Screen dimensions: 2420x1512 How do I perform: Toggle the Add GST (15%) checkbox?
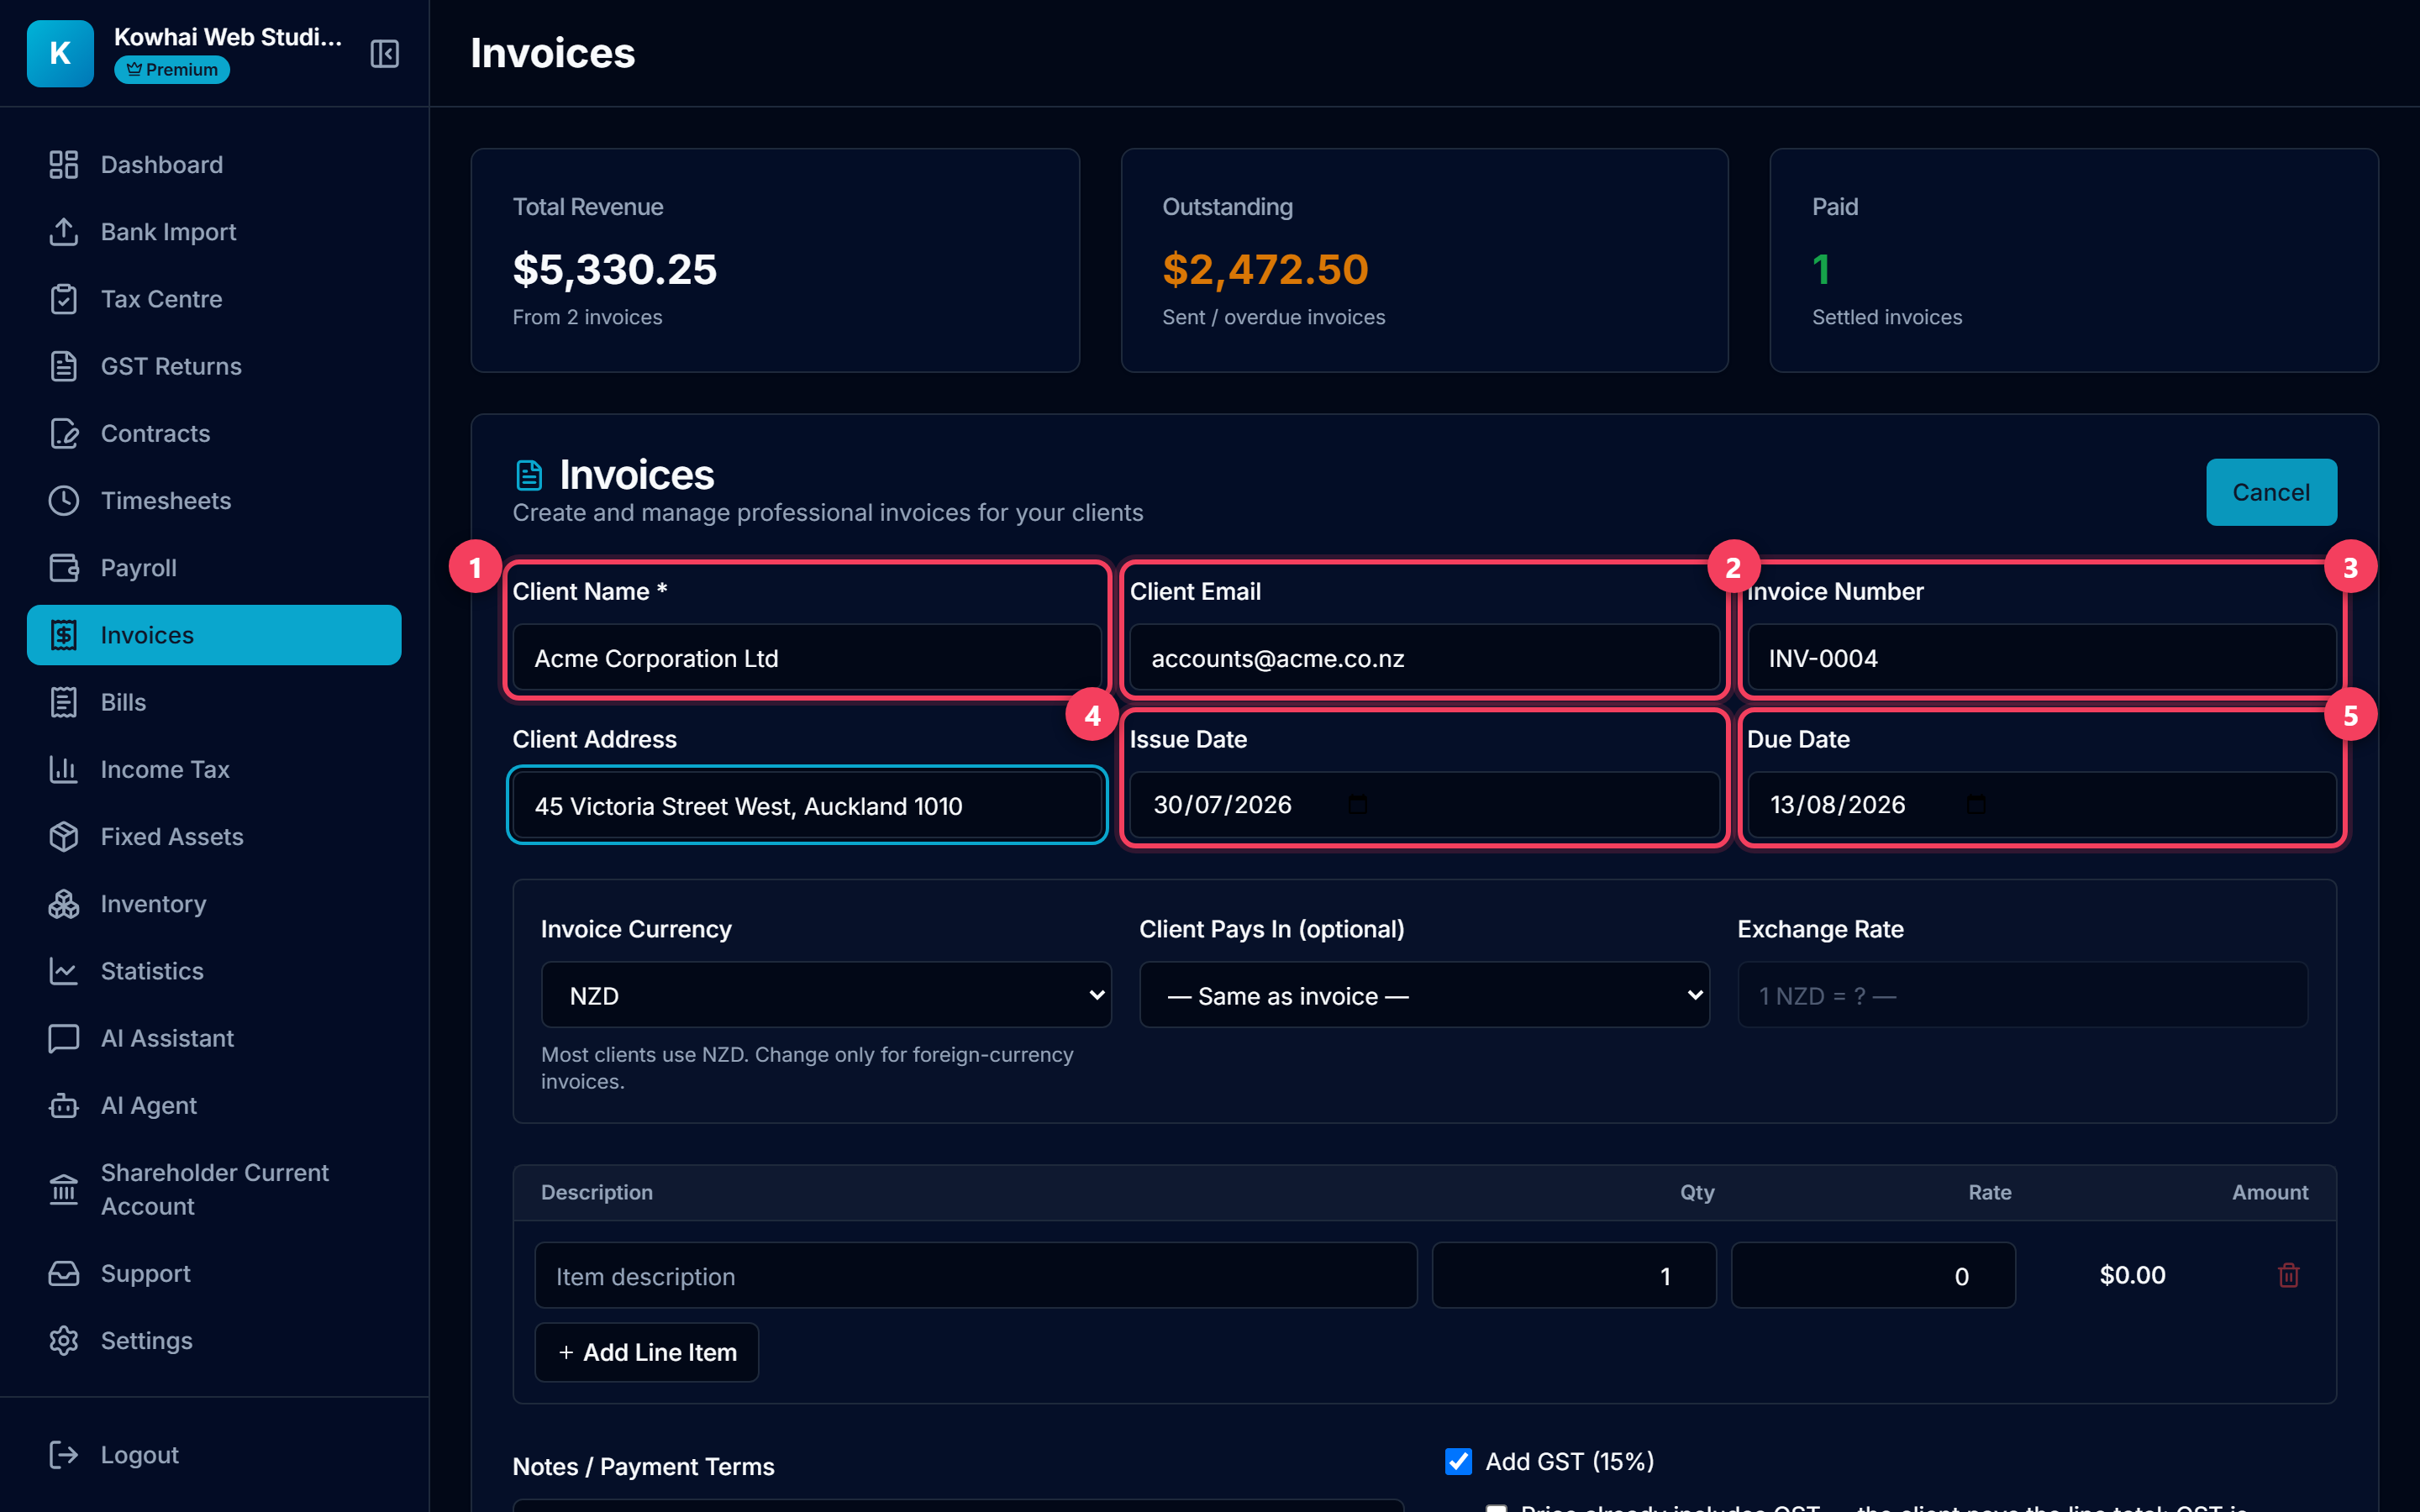pyautogui.click(x=1458, y=1461)
